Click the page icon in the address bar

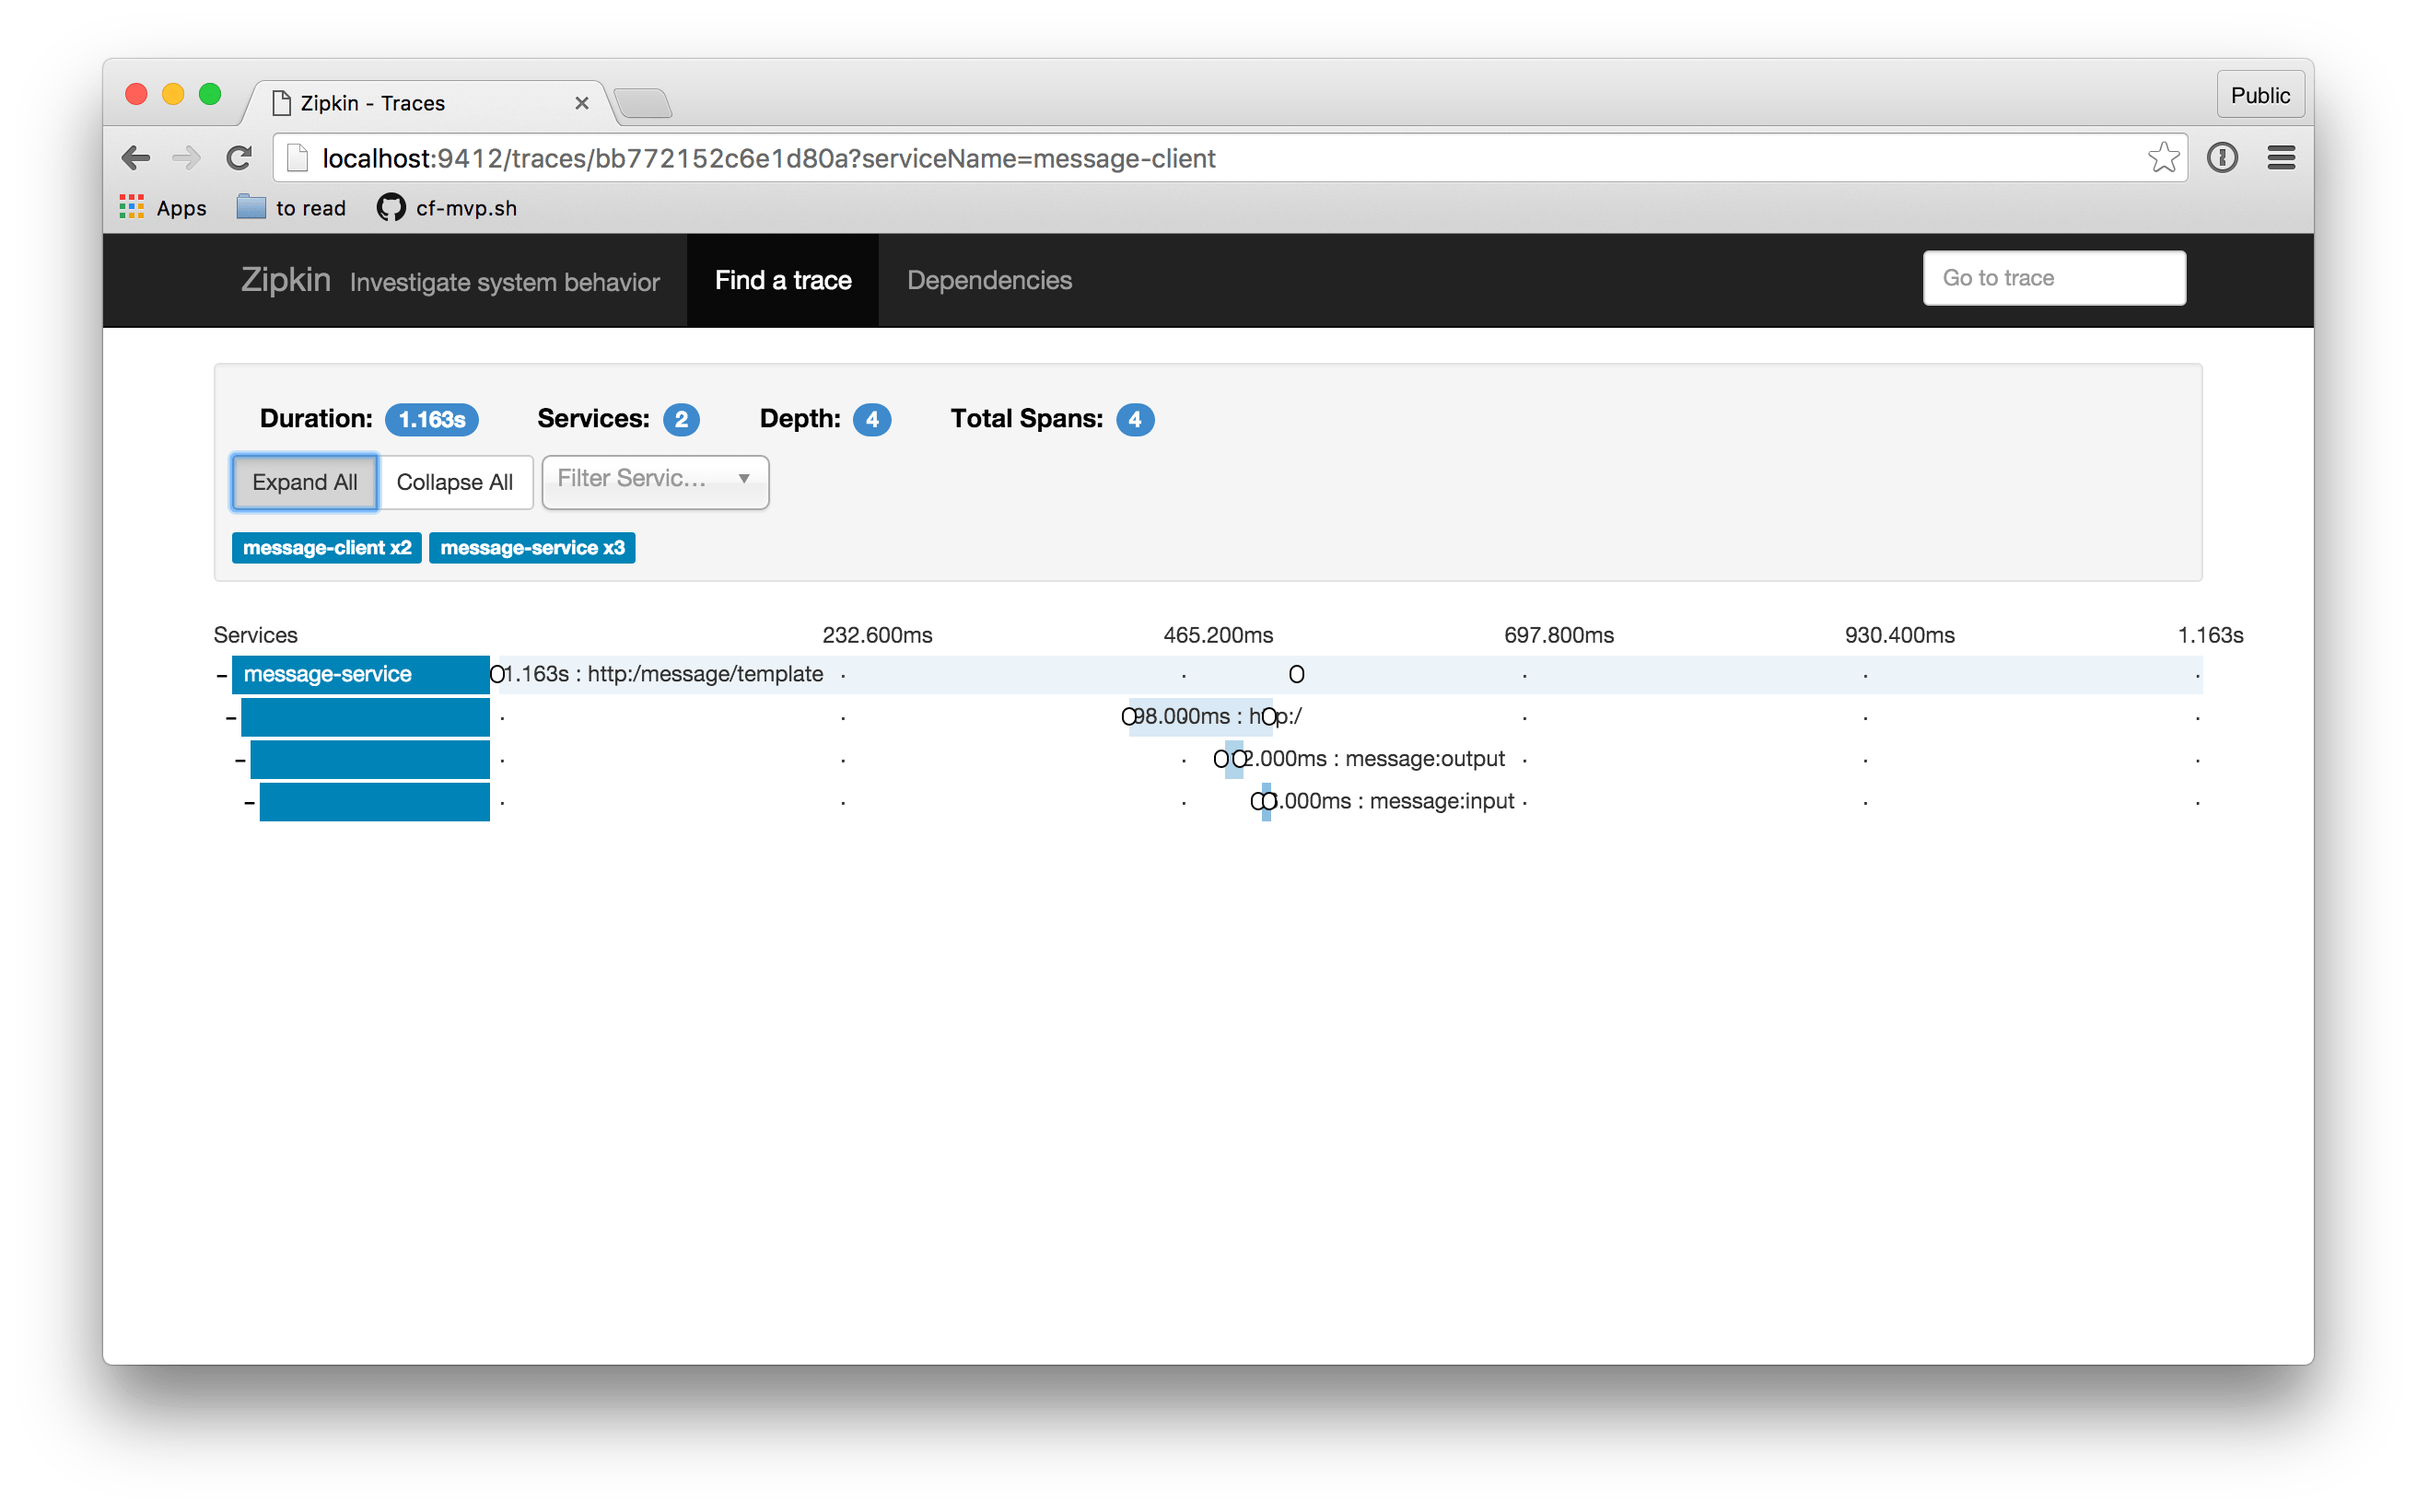click(296, 157)
